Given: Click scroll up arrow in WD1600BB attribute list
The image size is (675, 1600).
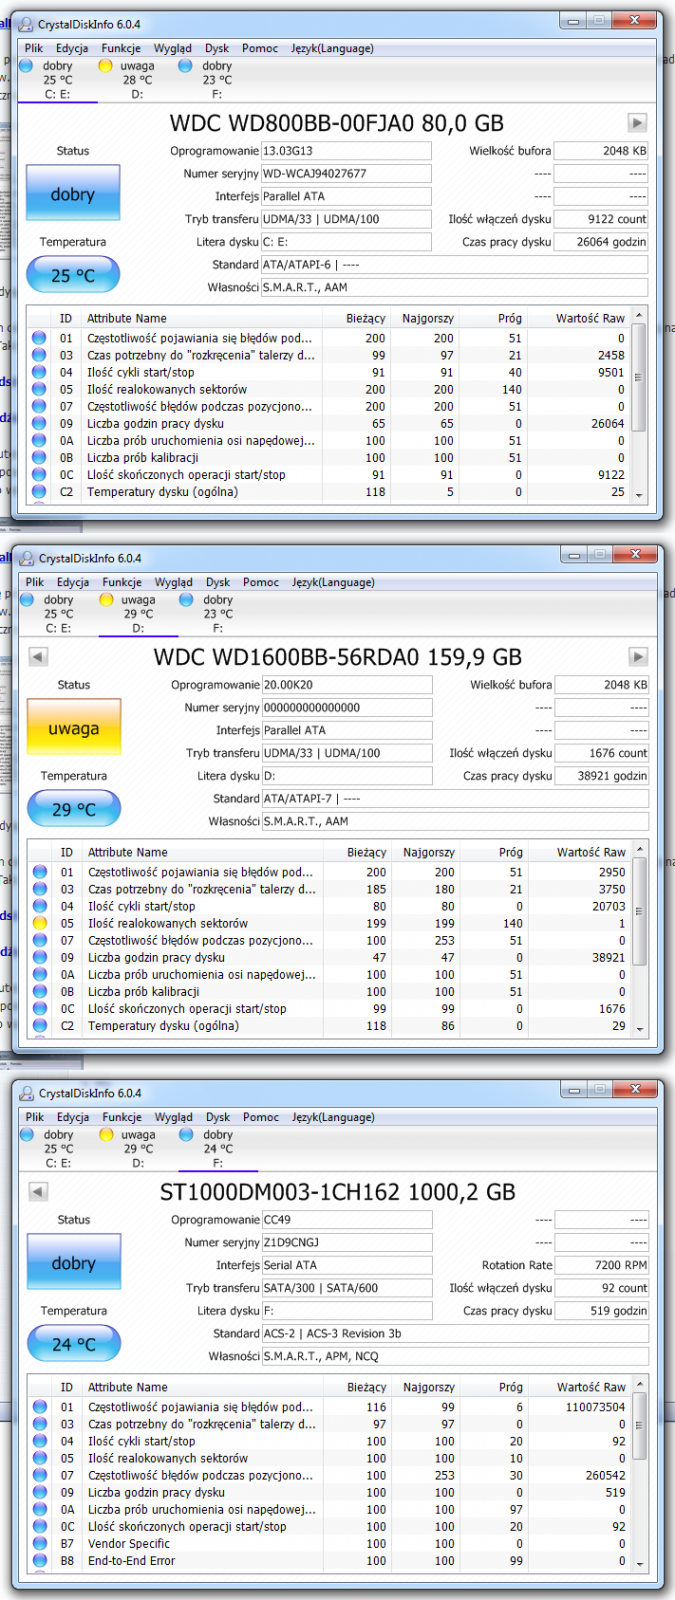Looking at the screenshot, I should tap(640, 850).
